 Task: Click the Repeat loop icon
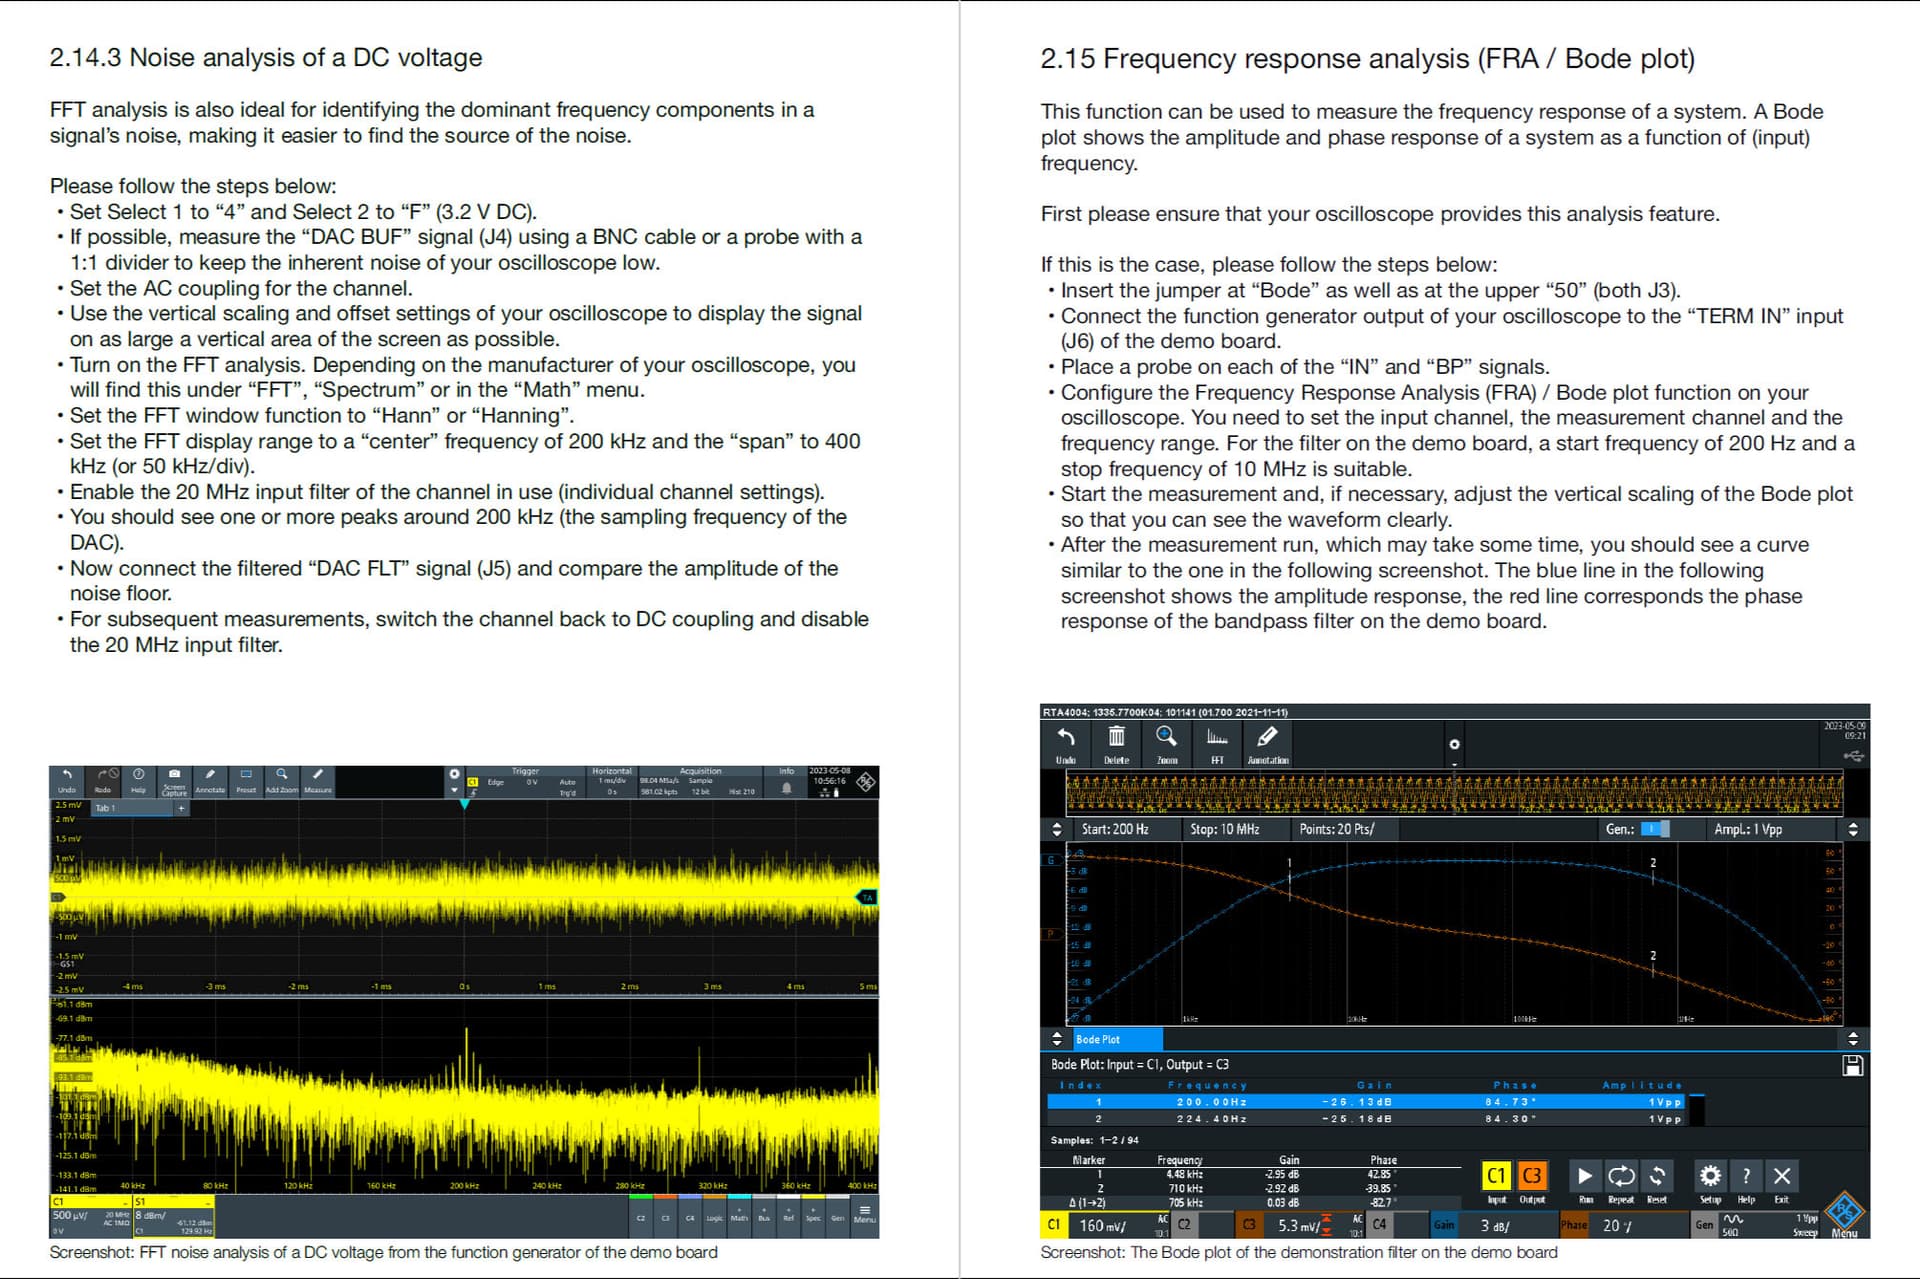[1620, 1177]
